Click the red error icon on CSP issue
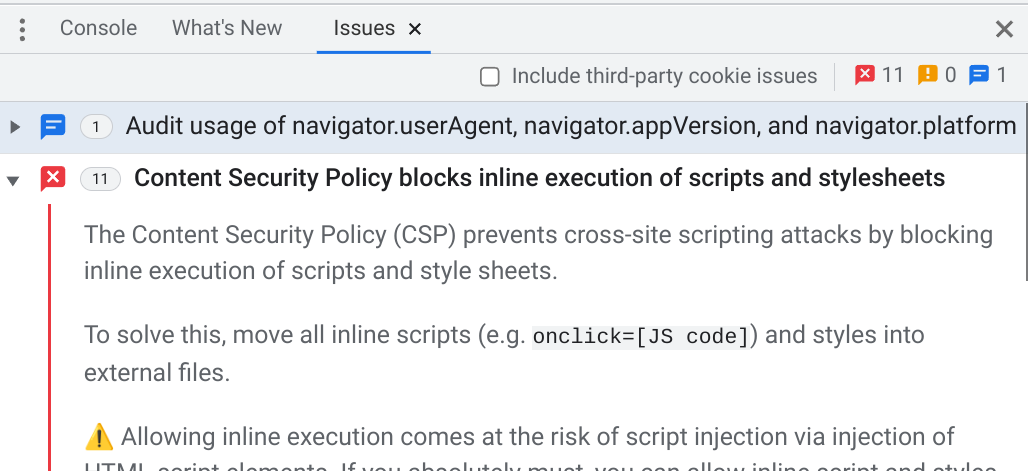This screenshot has height=471, width=1028. (x=52, y=179)
